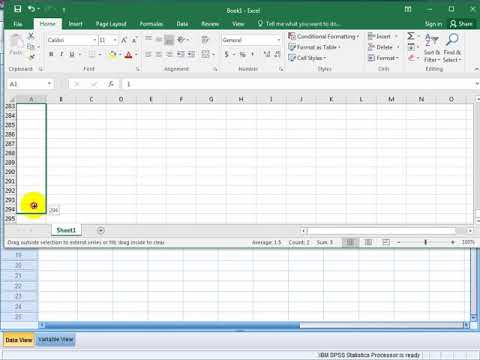Viewport: 480px width, 360px height.
Task: Click Merge & Center icon
Action: point(206,54)
